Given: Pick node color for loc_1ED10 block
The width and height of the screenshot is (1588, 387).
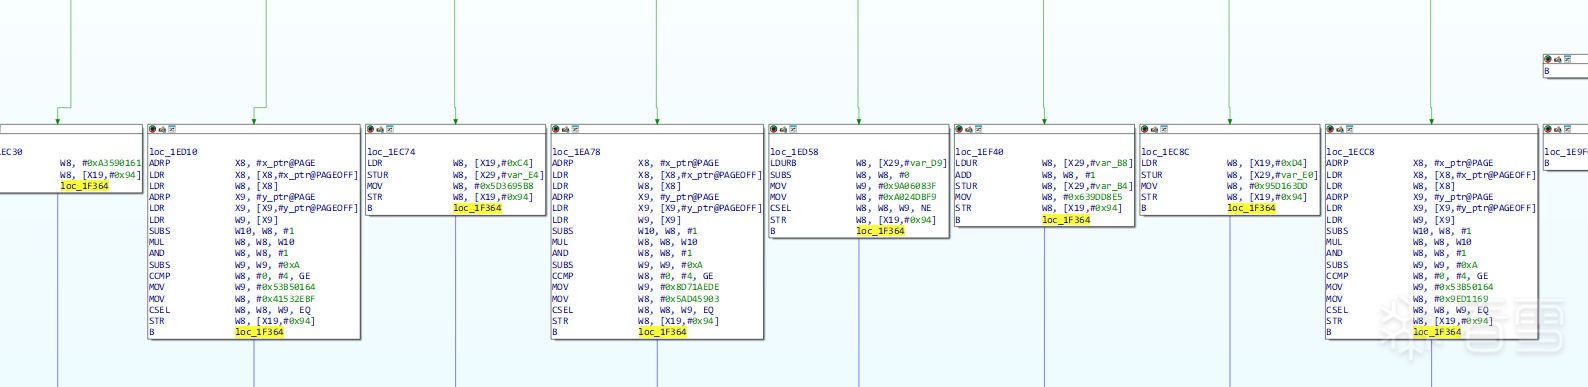Looking at the screenshot, I should [x=153, y=129].
